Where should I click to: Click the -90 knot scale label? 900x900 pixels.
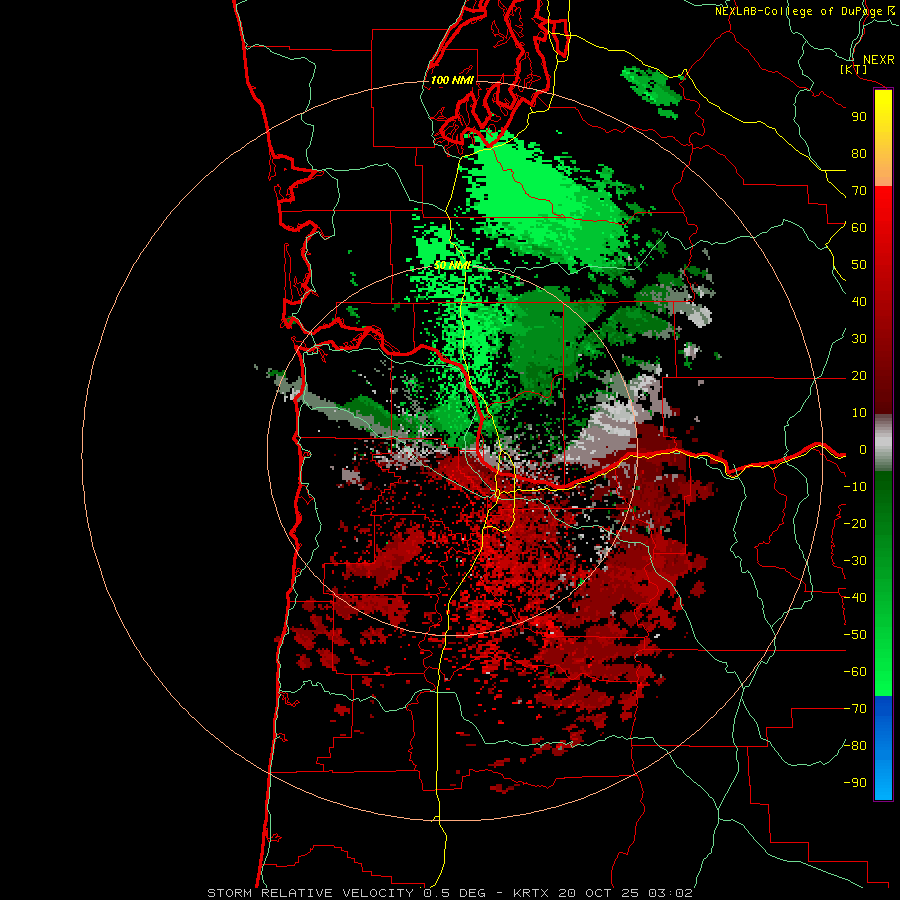click(x=855, y=783)
